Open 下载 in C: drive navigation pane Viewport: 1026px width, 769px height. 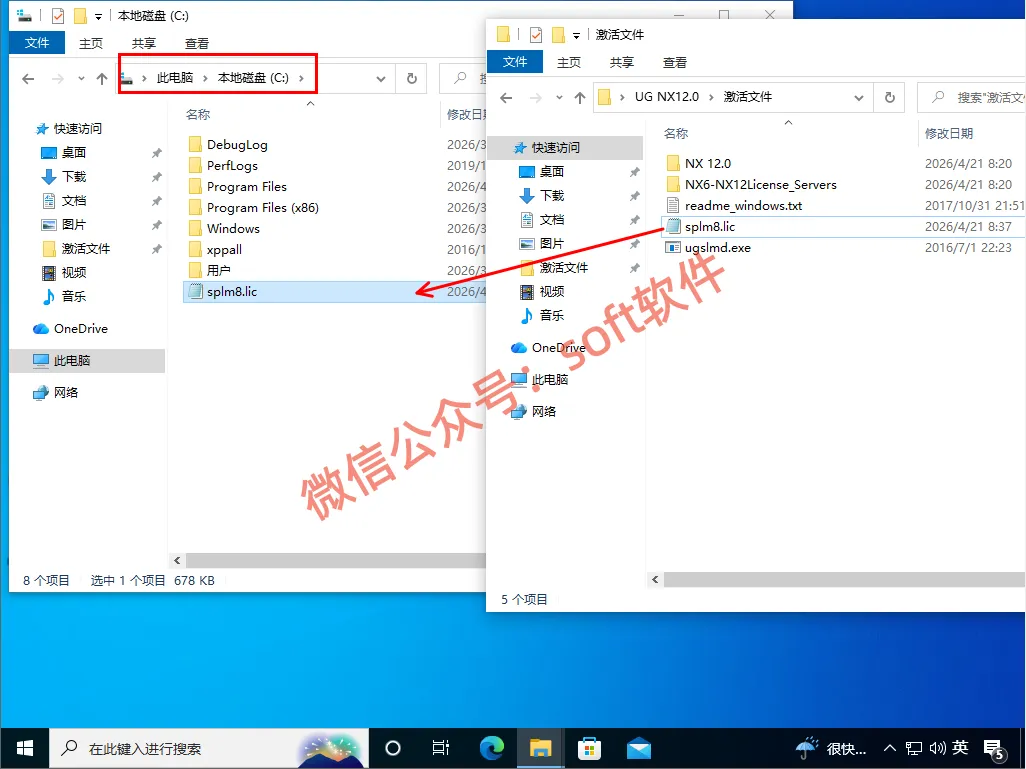pos(74,177)
